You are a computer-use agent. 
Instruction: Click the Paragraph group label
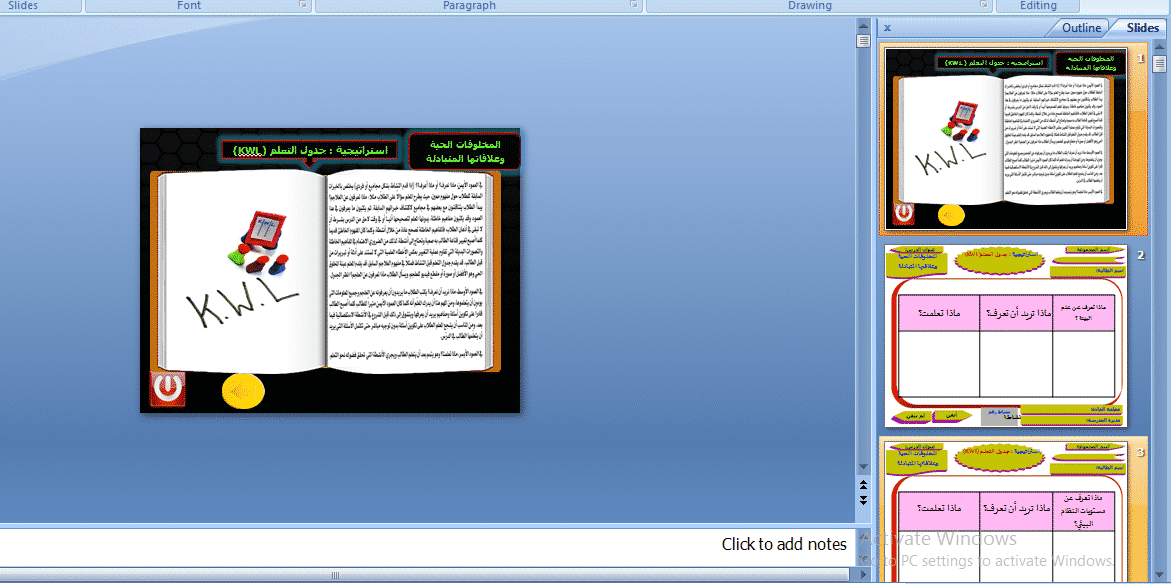click(469, 5)
